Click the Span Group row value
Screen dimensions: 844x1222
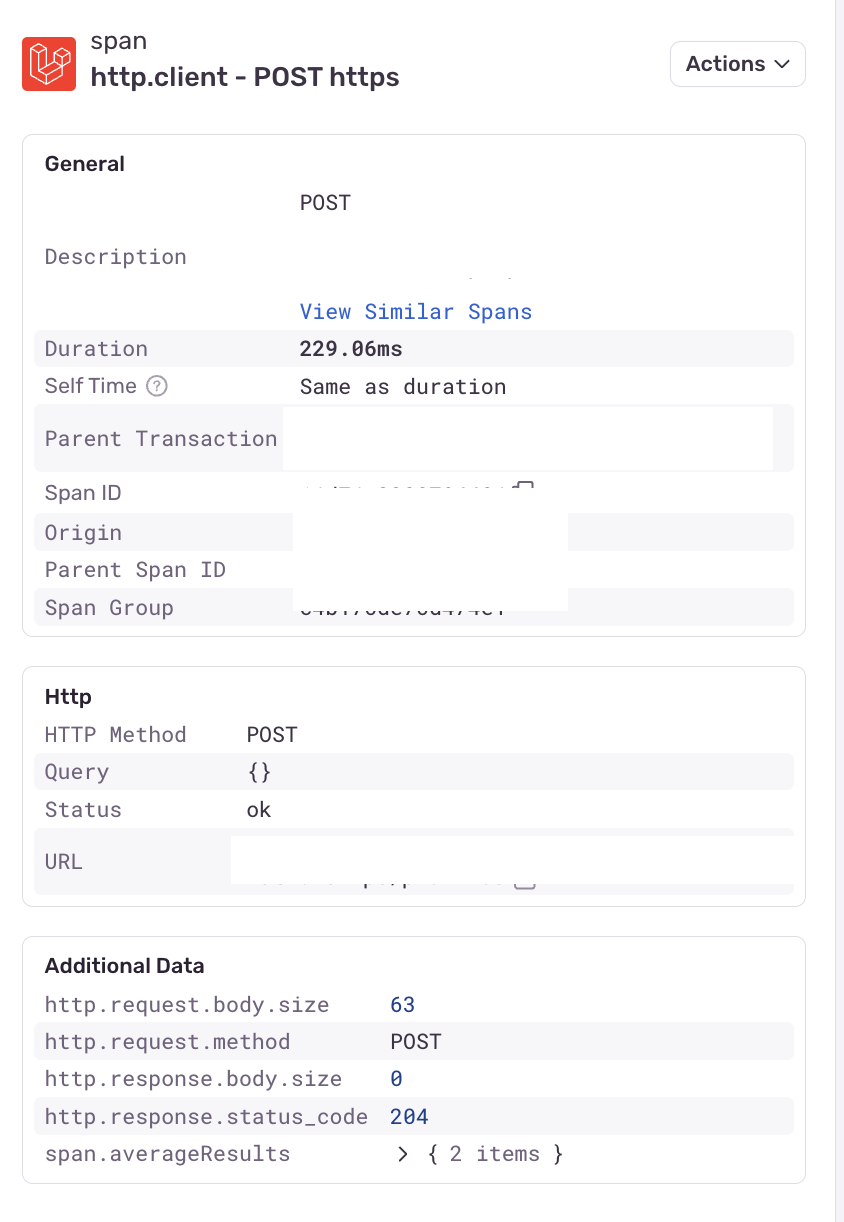[x=400, y=609]
